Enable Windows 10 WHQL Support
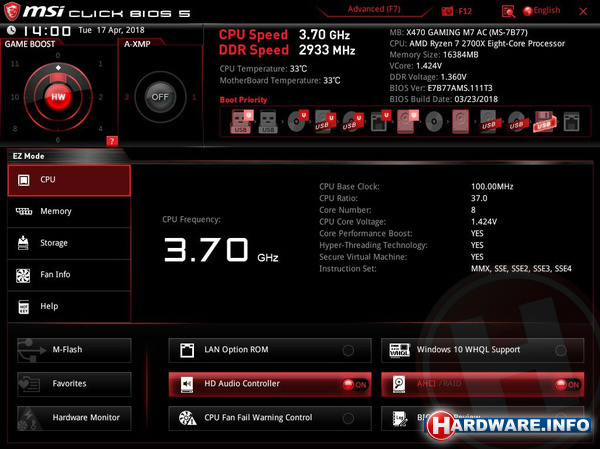Viewport: 600px width, 449px height. point(483,350)
